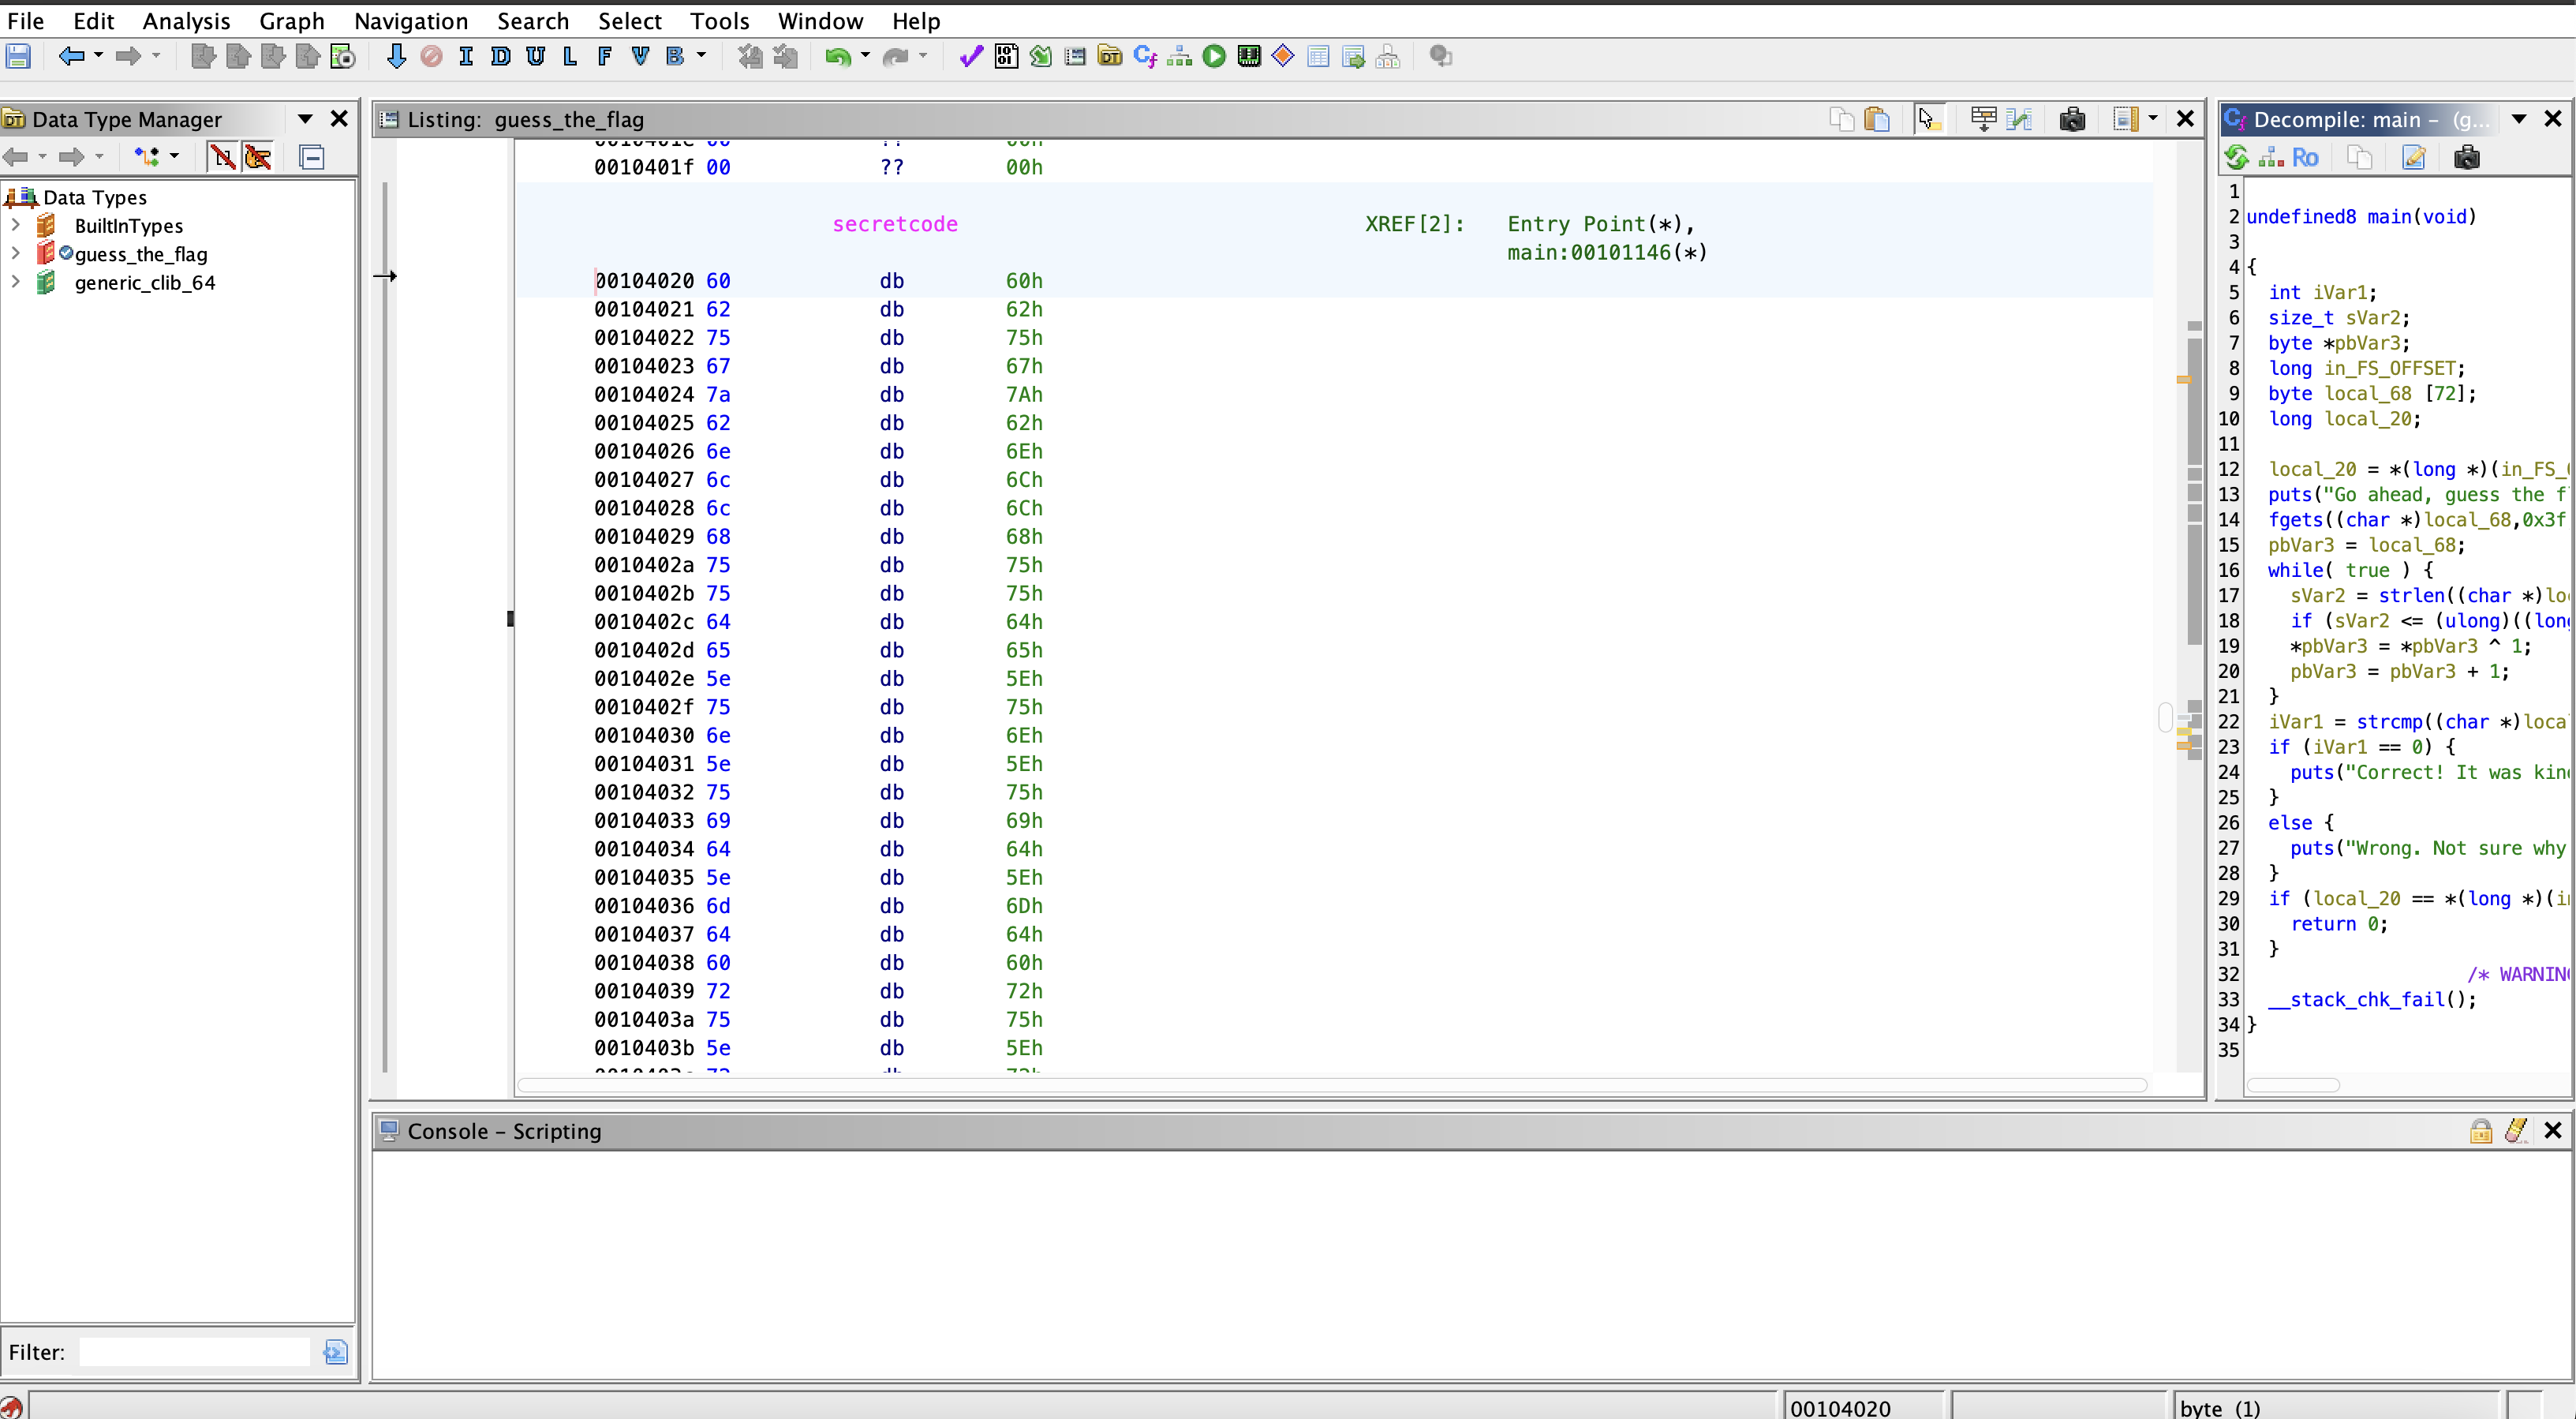Open the 'B' toolbar icon dropdown arrow

click(x=701, y=56)
